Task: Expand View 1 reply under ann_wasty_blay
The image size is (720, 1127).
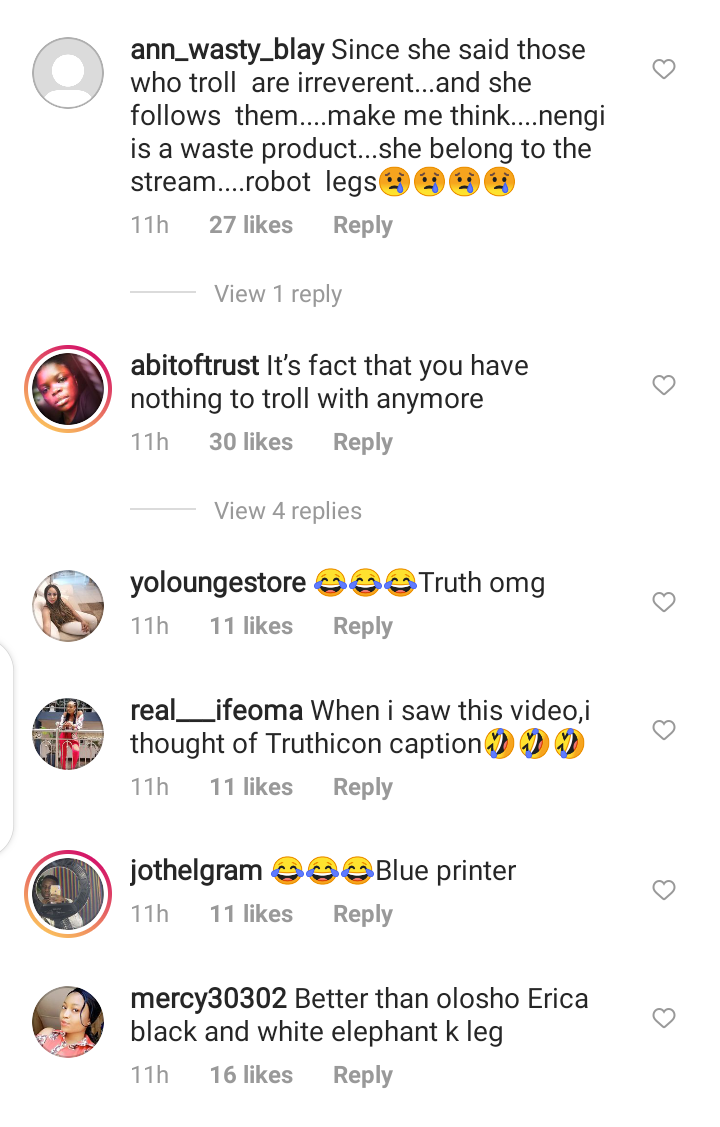Action: 278,294
